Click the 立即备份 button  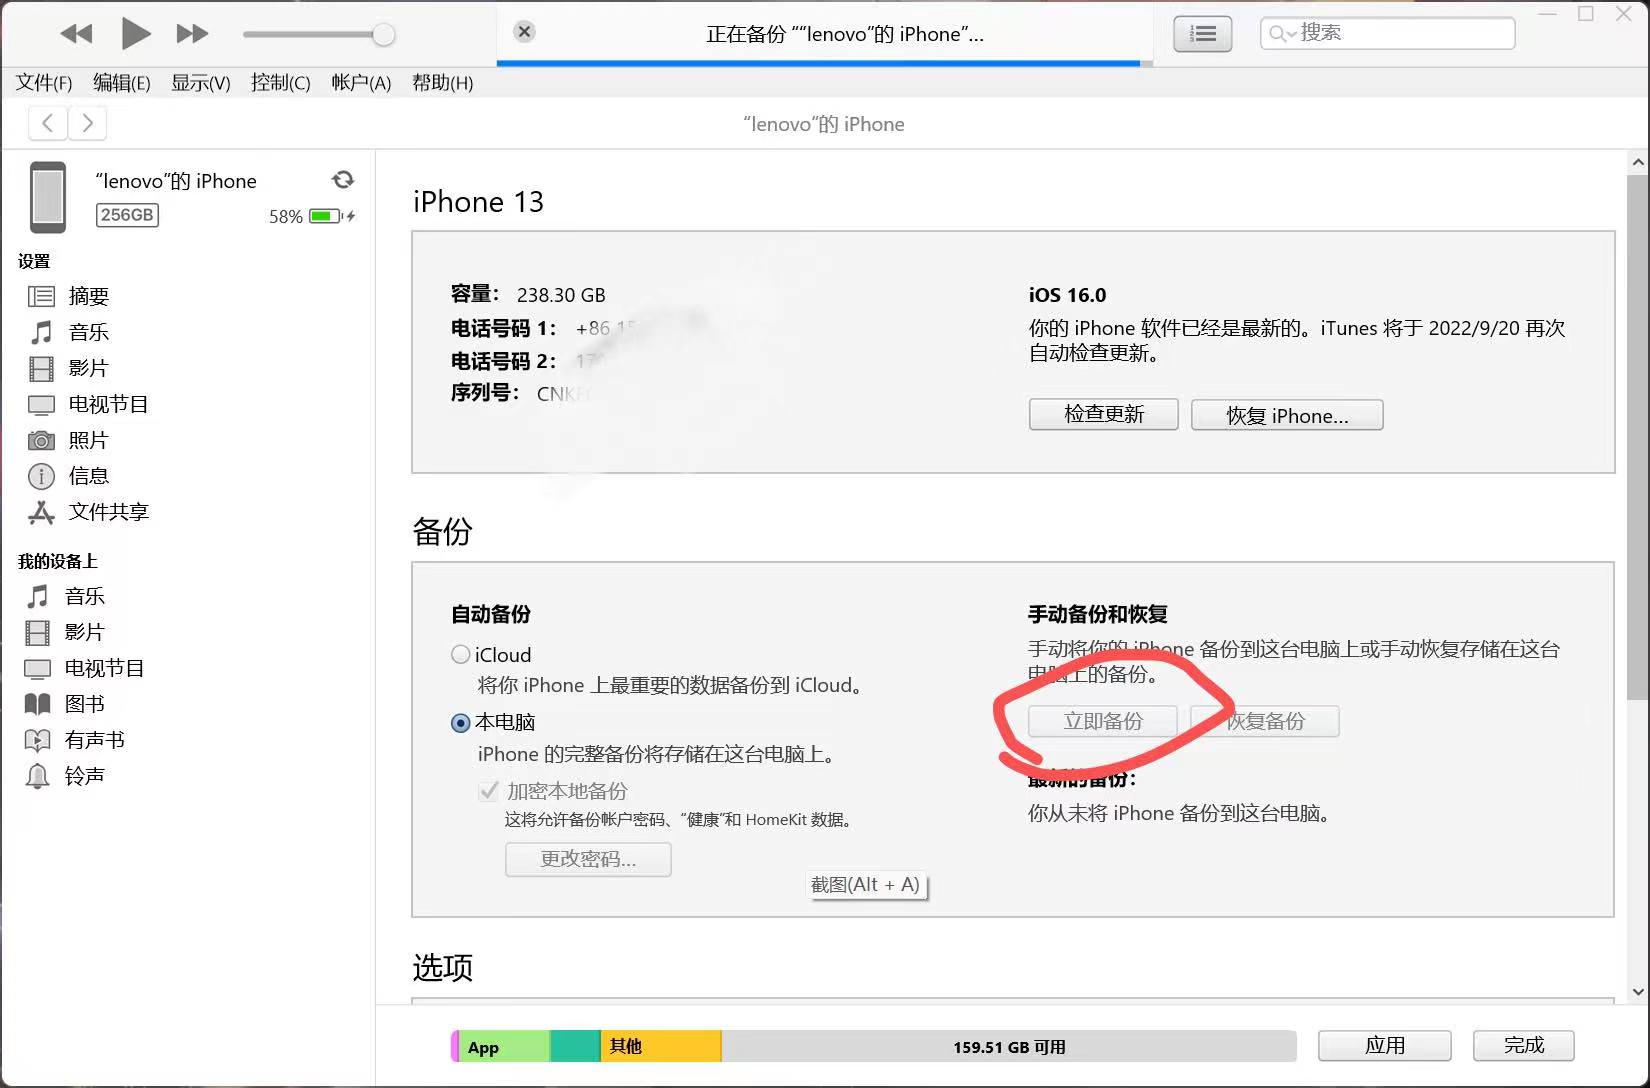click(x=1102, y=722)
